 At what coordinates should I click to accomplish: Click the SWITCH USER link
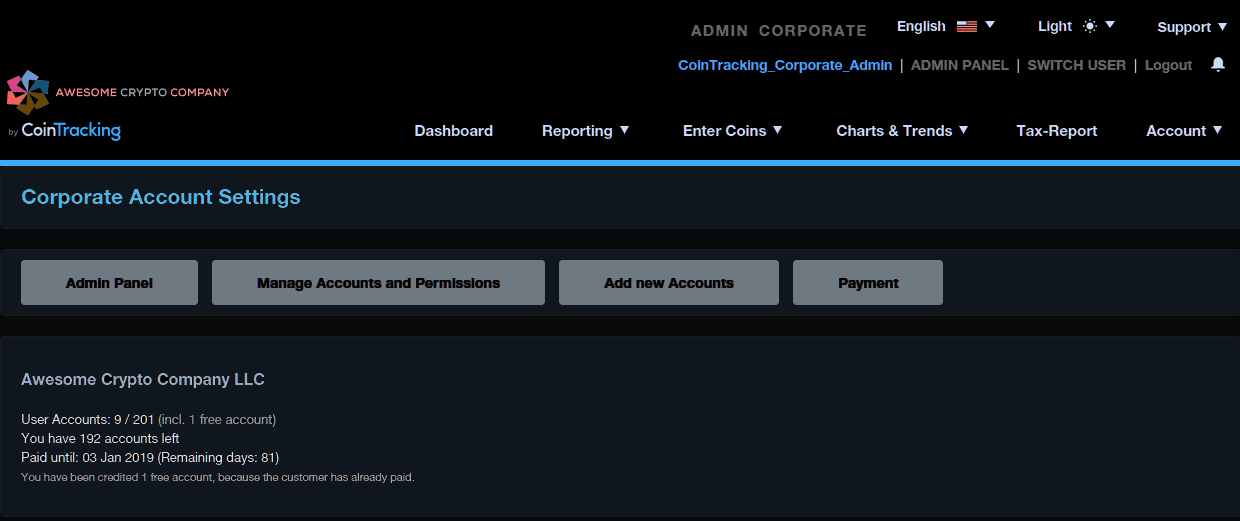(1076, 65)
